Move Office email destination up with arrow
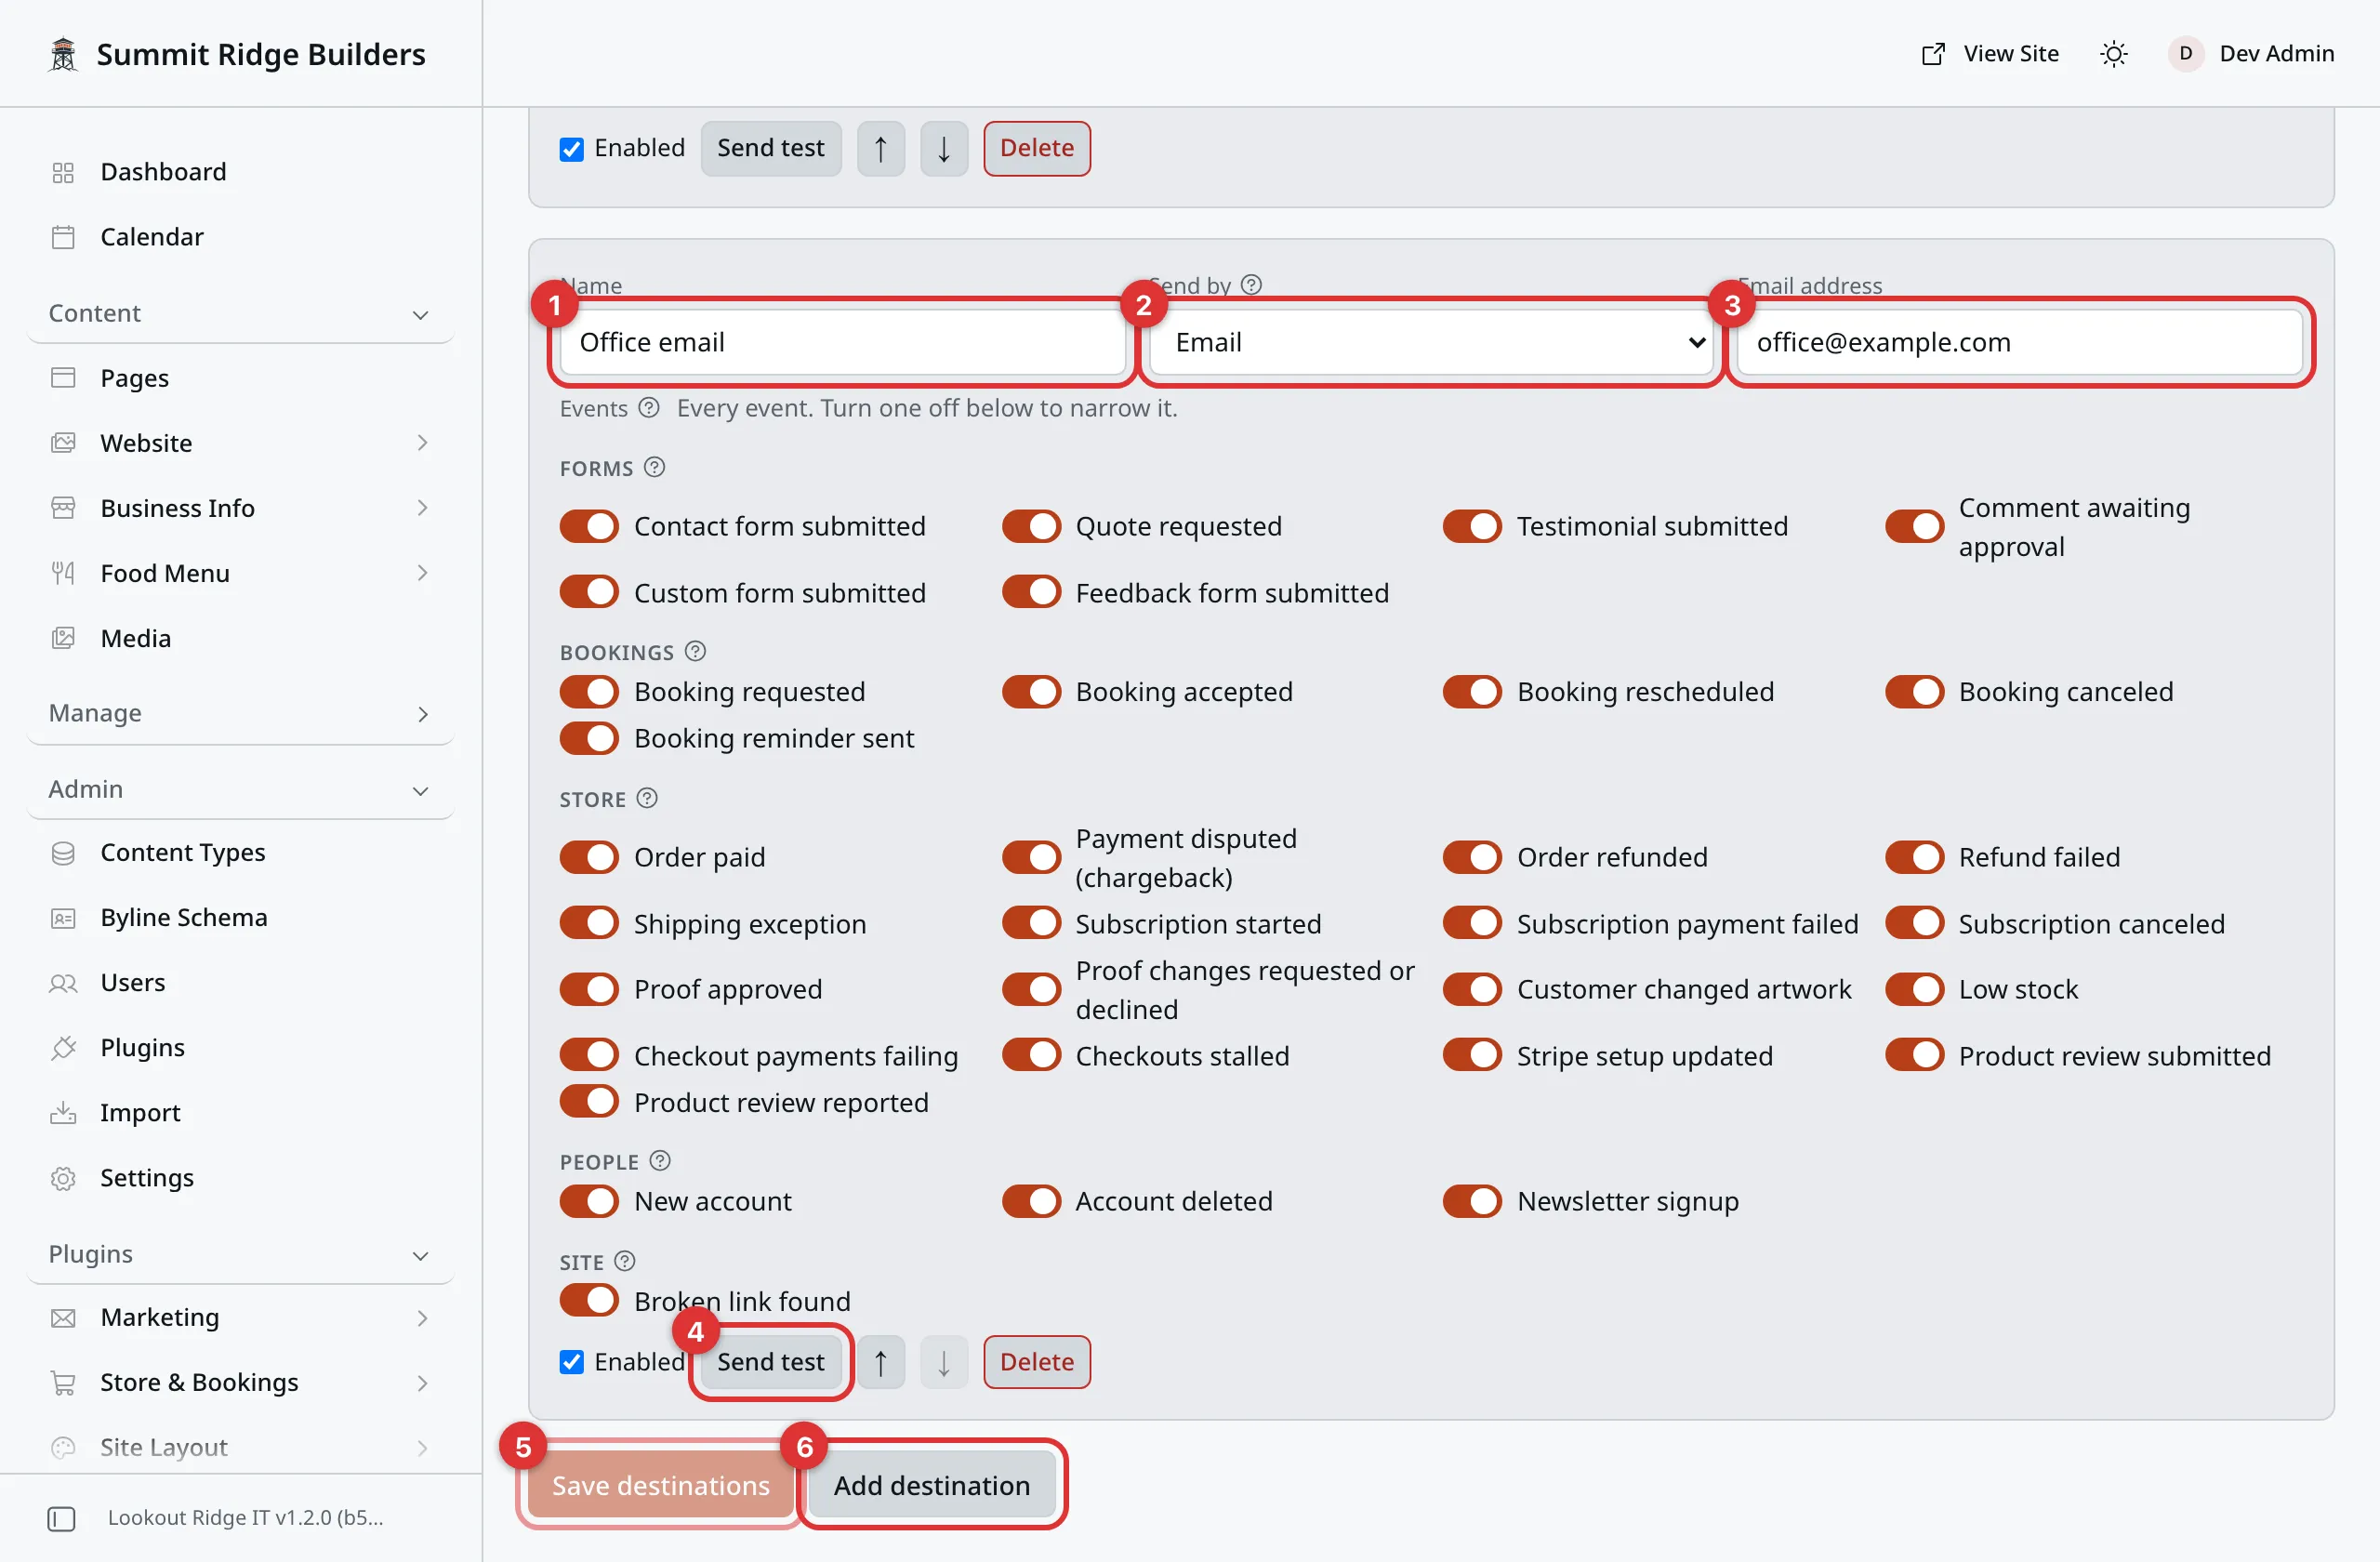Viewport: 2380px width, 1562px height. coord(880,1362)
